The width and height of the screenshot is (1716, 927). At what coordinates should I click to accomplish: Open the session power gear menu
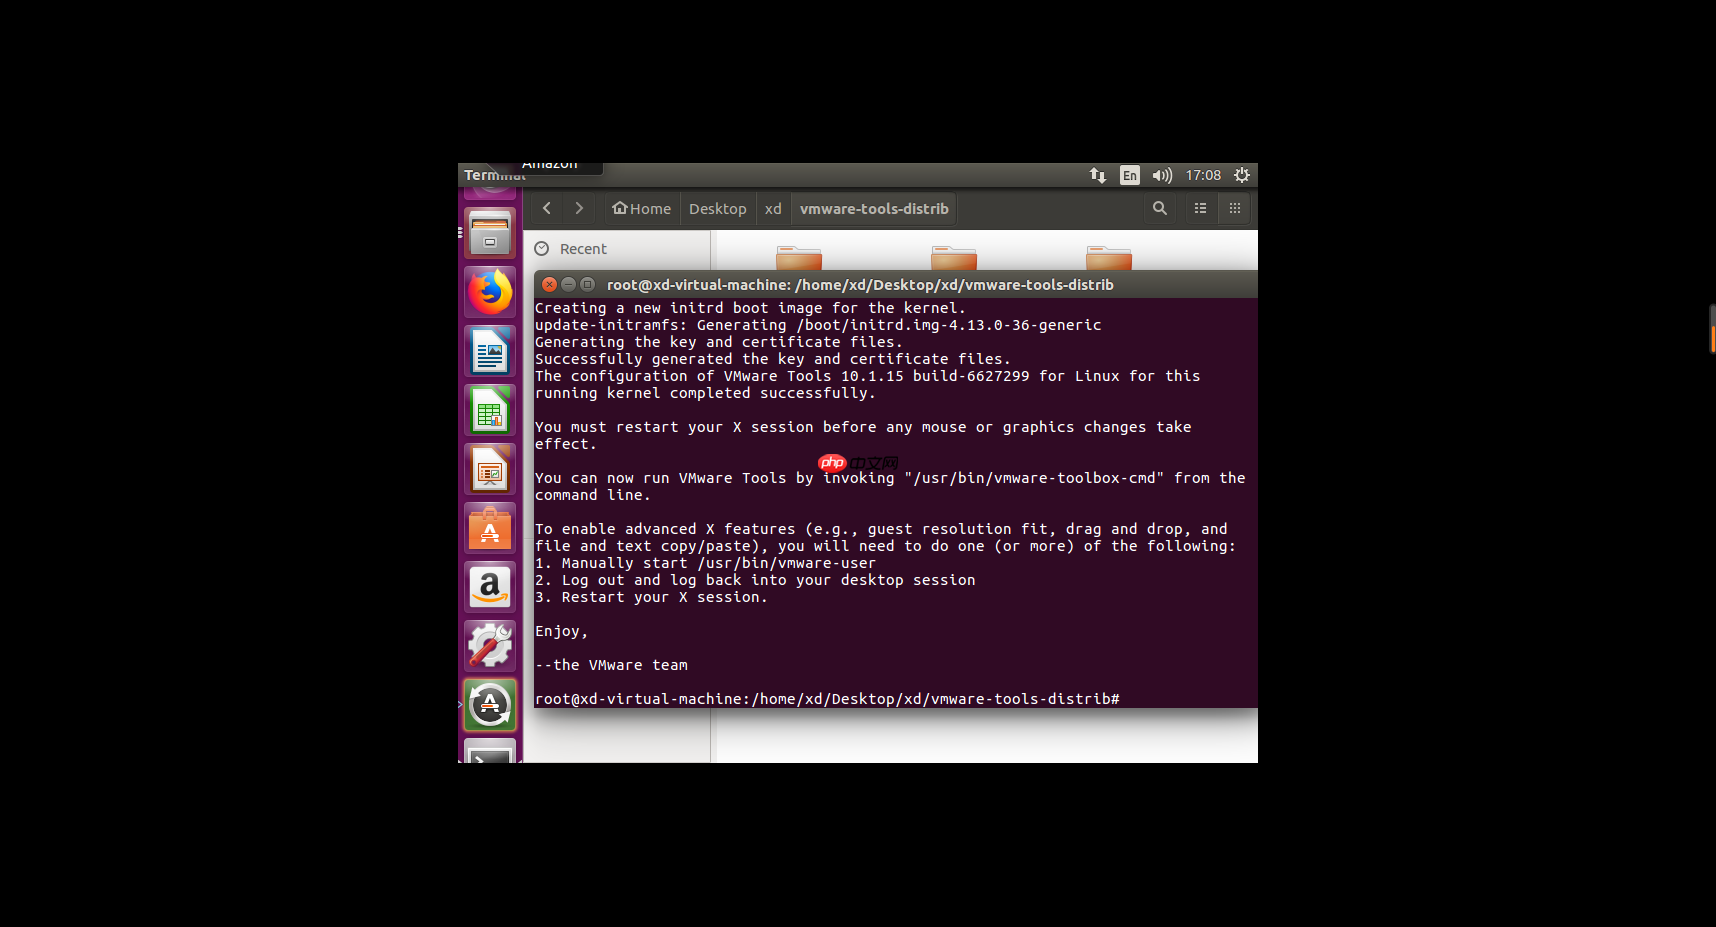(1241, 175)
